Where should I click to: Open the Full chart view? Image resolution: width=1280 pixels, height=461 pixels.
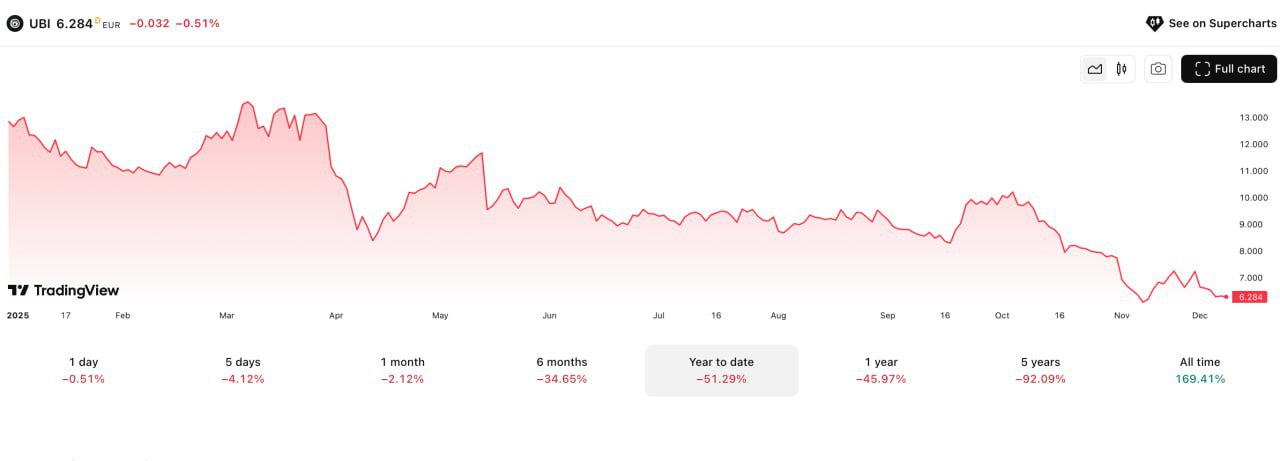click(1229, 69)
